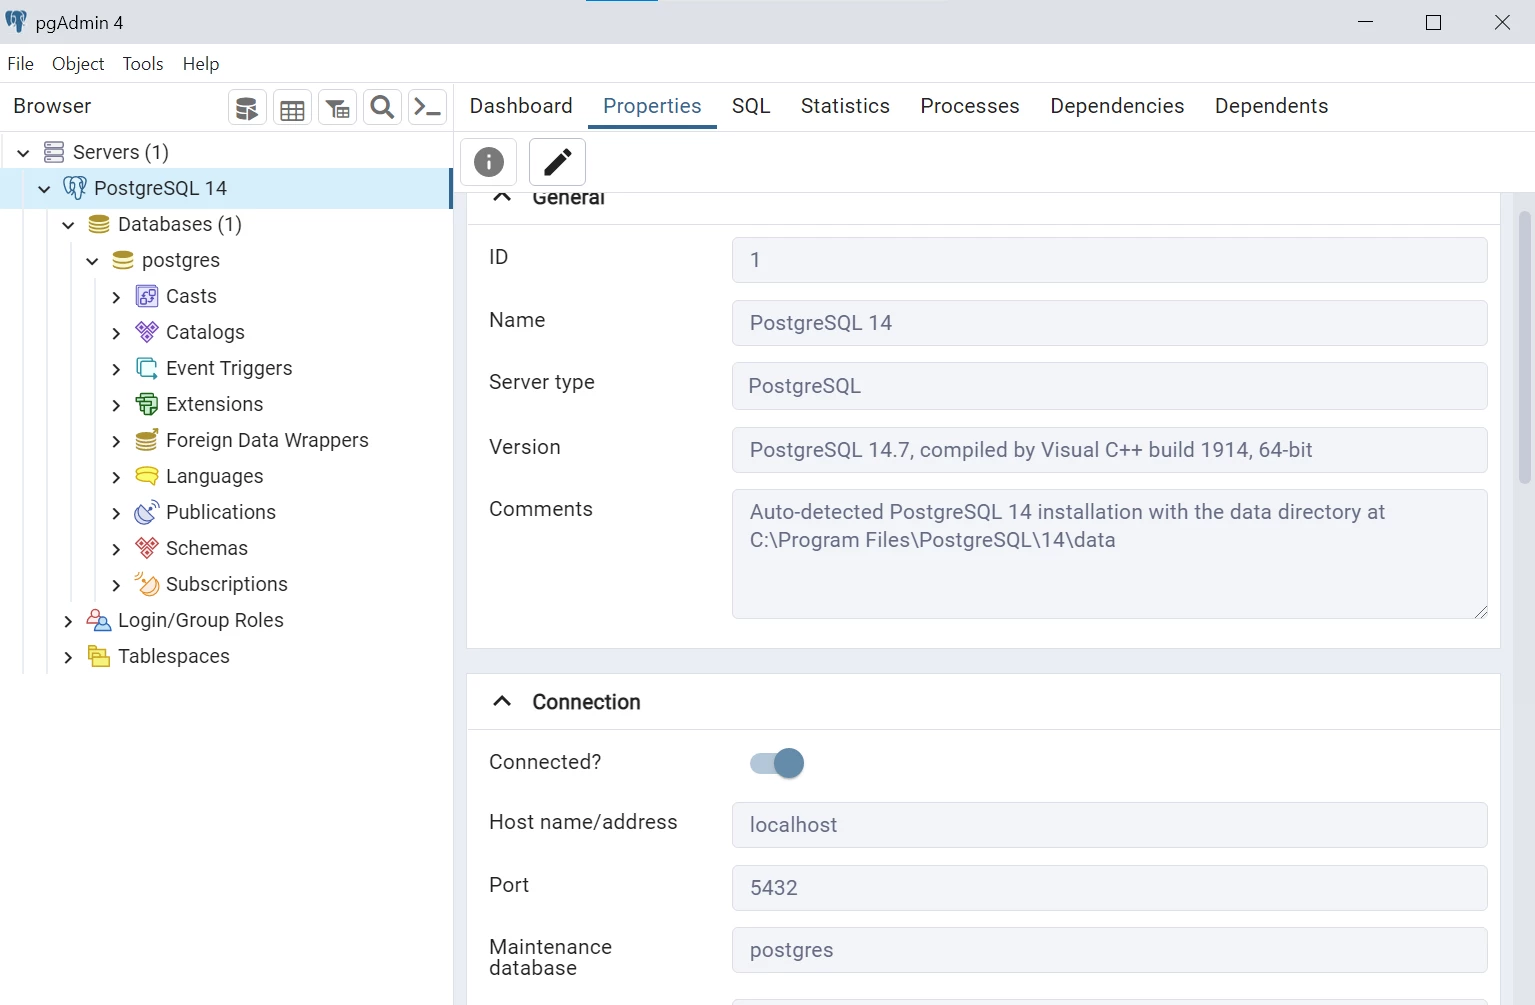The image size is (1535, 1005).
Task: Collapse the Databases tree node
Action: pos(68,225)
